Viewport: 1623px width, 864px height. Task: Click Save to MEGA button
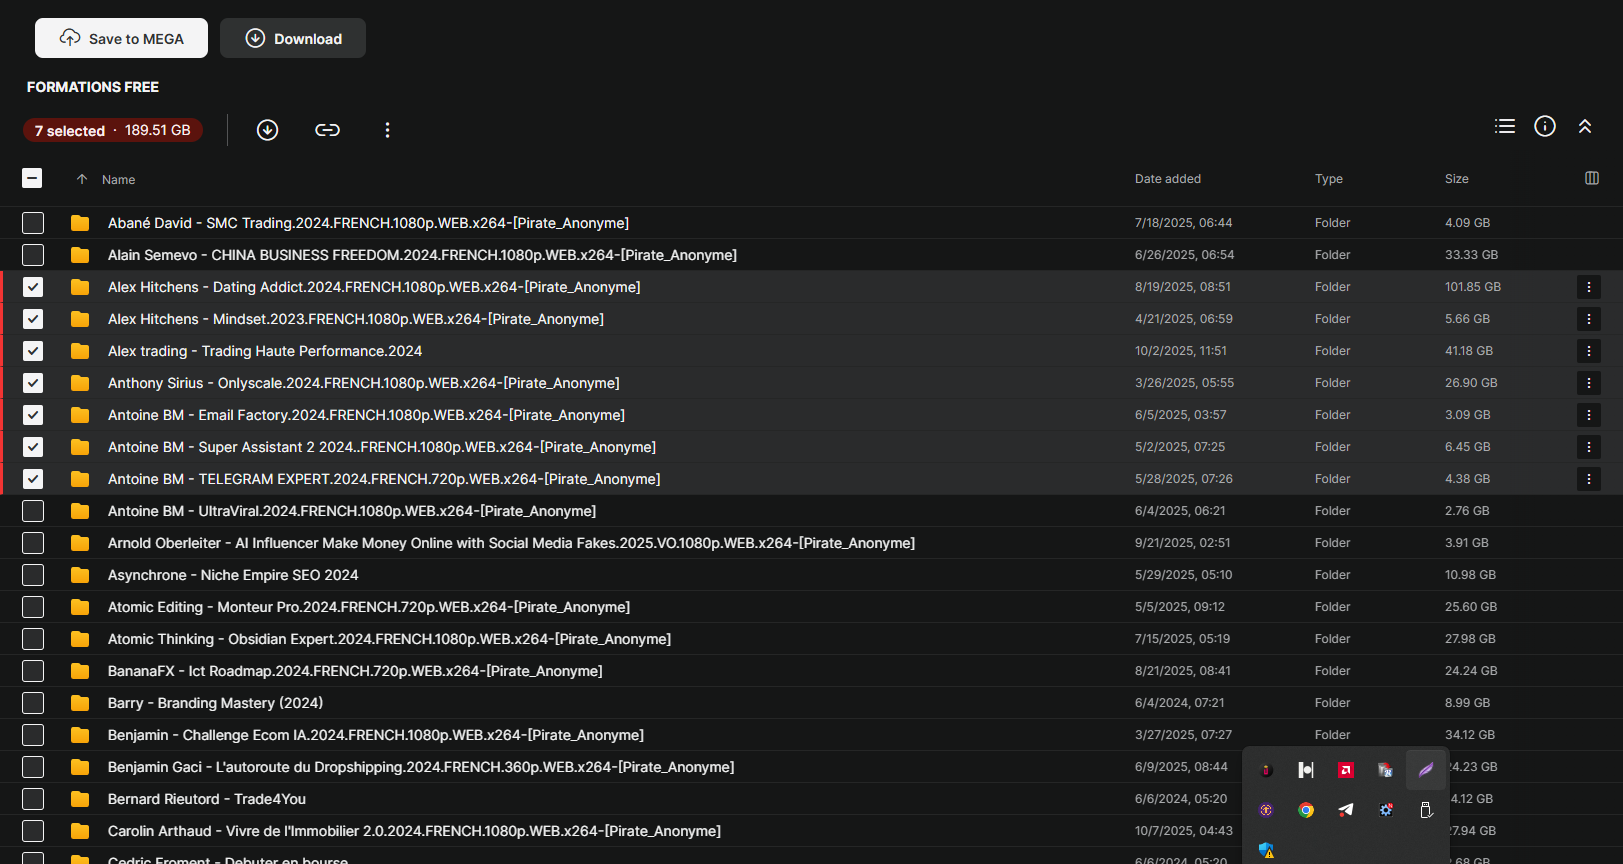121,38
